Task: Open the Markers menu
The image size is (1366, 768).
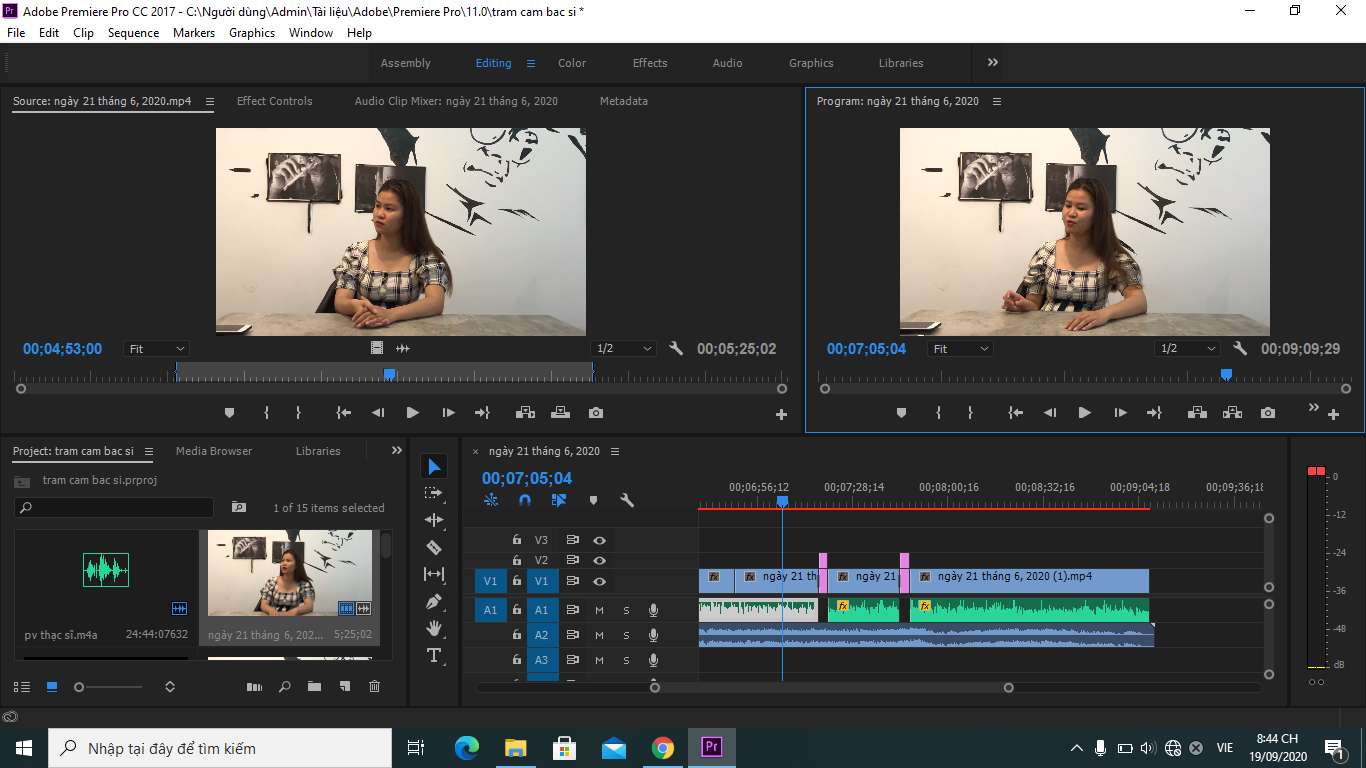Action: [x=194, y=33]
